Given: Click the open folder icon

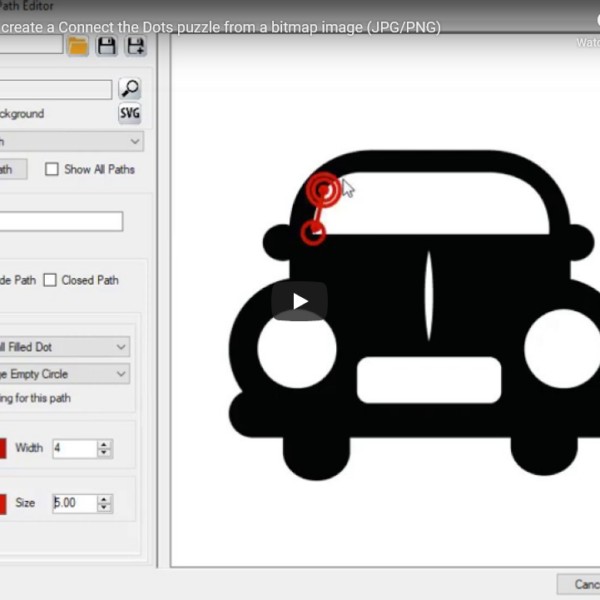Looking at the screenshot, I should click(78, 45).
